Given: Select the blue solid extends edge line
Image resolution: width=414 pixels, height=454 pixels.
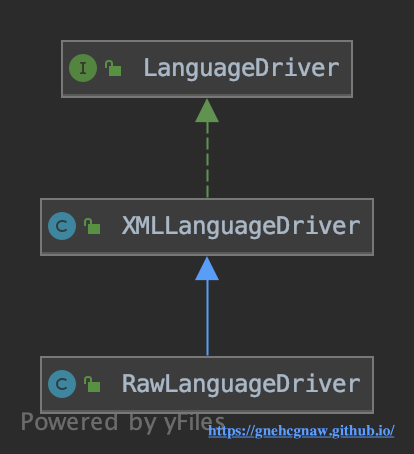Looking at the screenshot, I should (207, 318).
